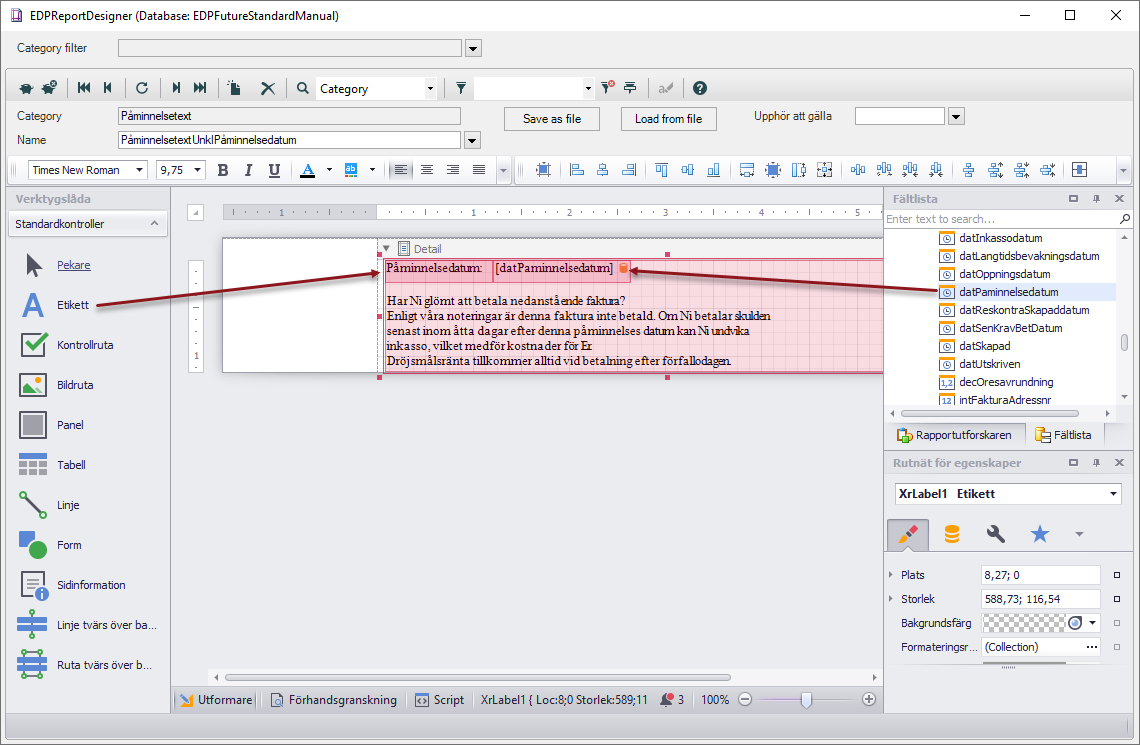
Task: Open the Upphör att gälla date dropdown
Action: click(x=956, y=116)
